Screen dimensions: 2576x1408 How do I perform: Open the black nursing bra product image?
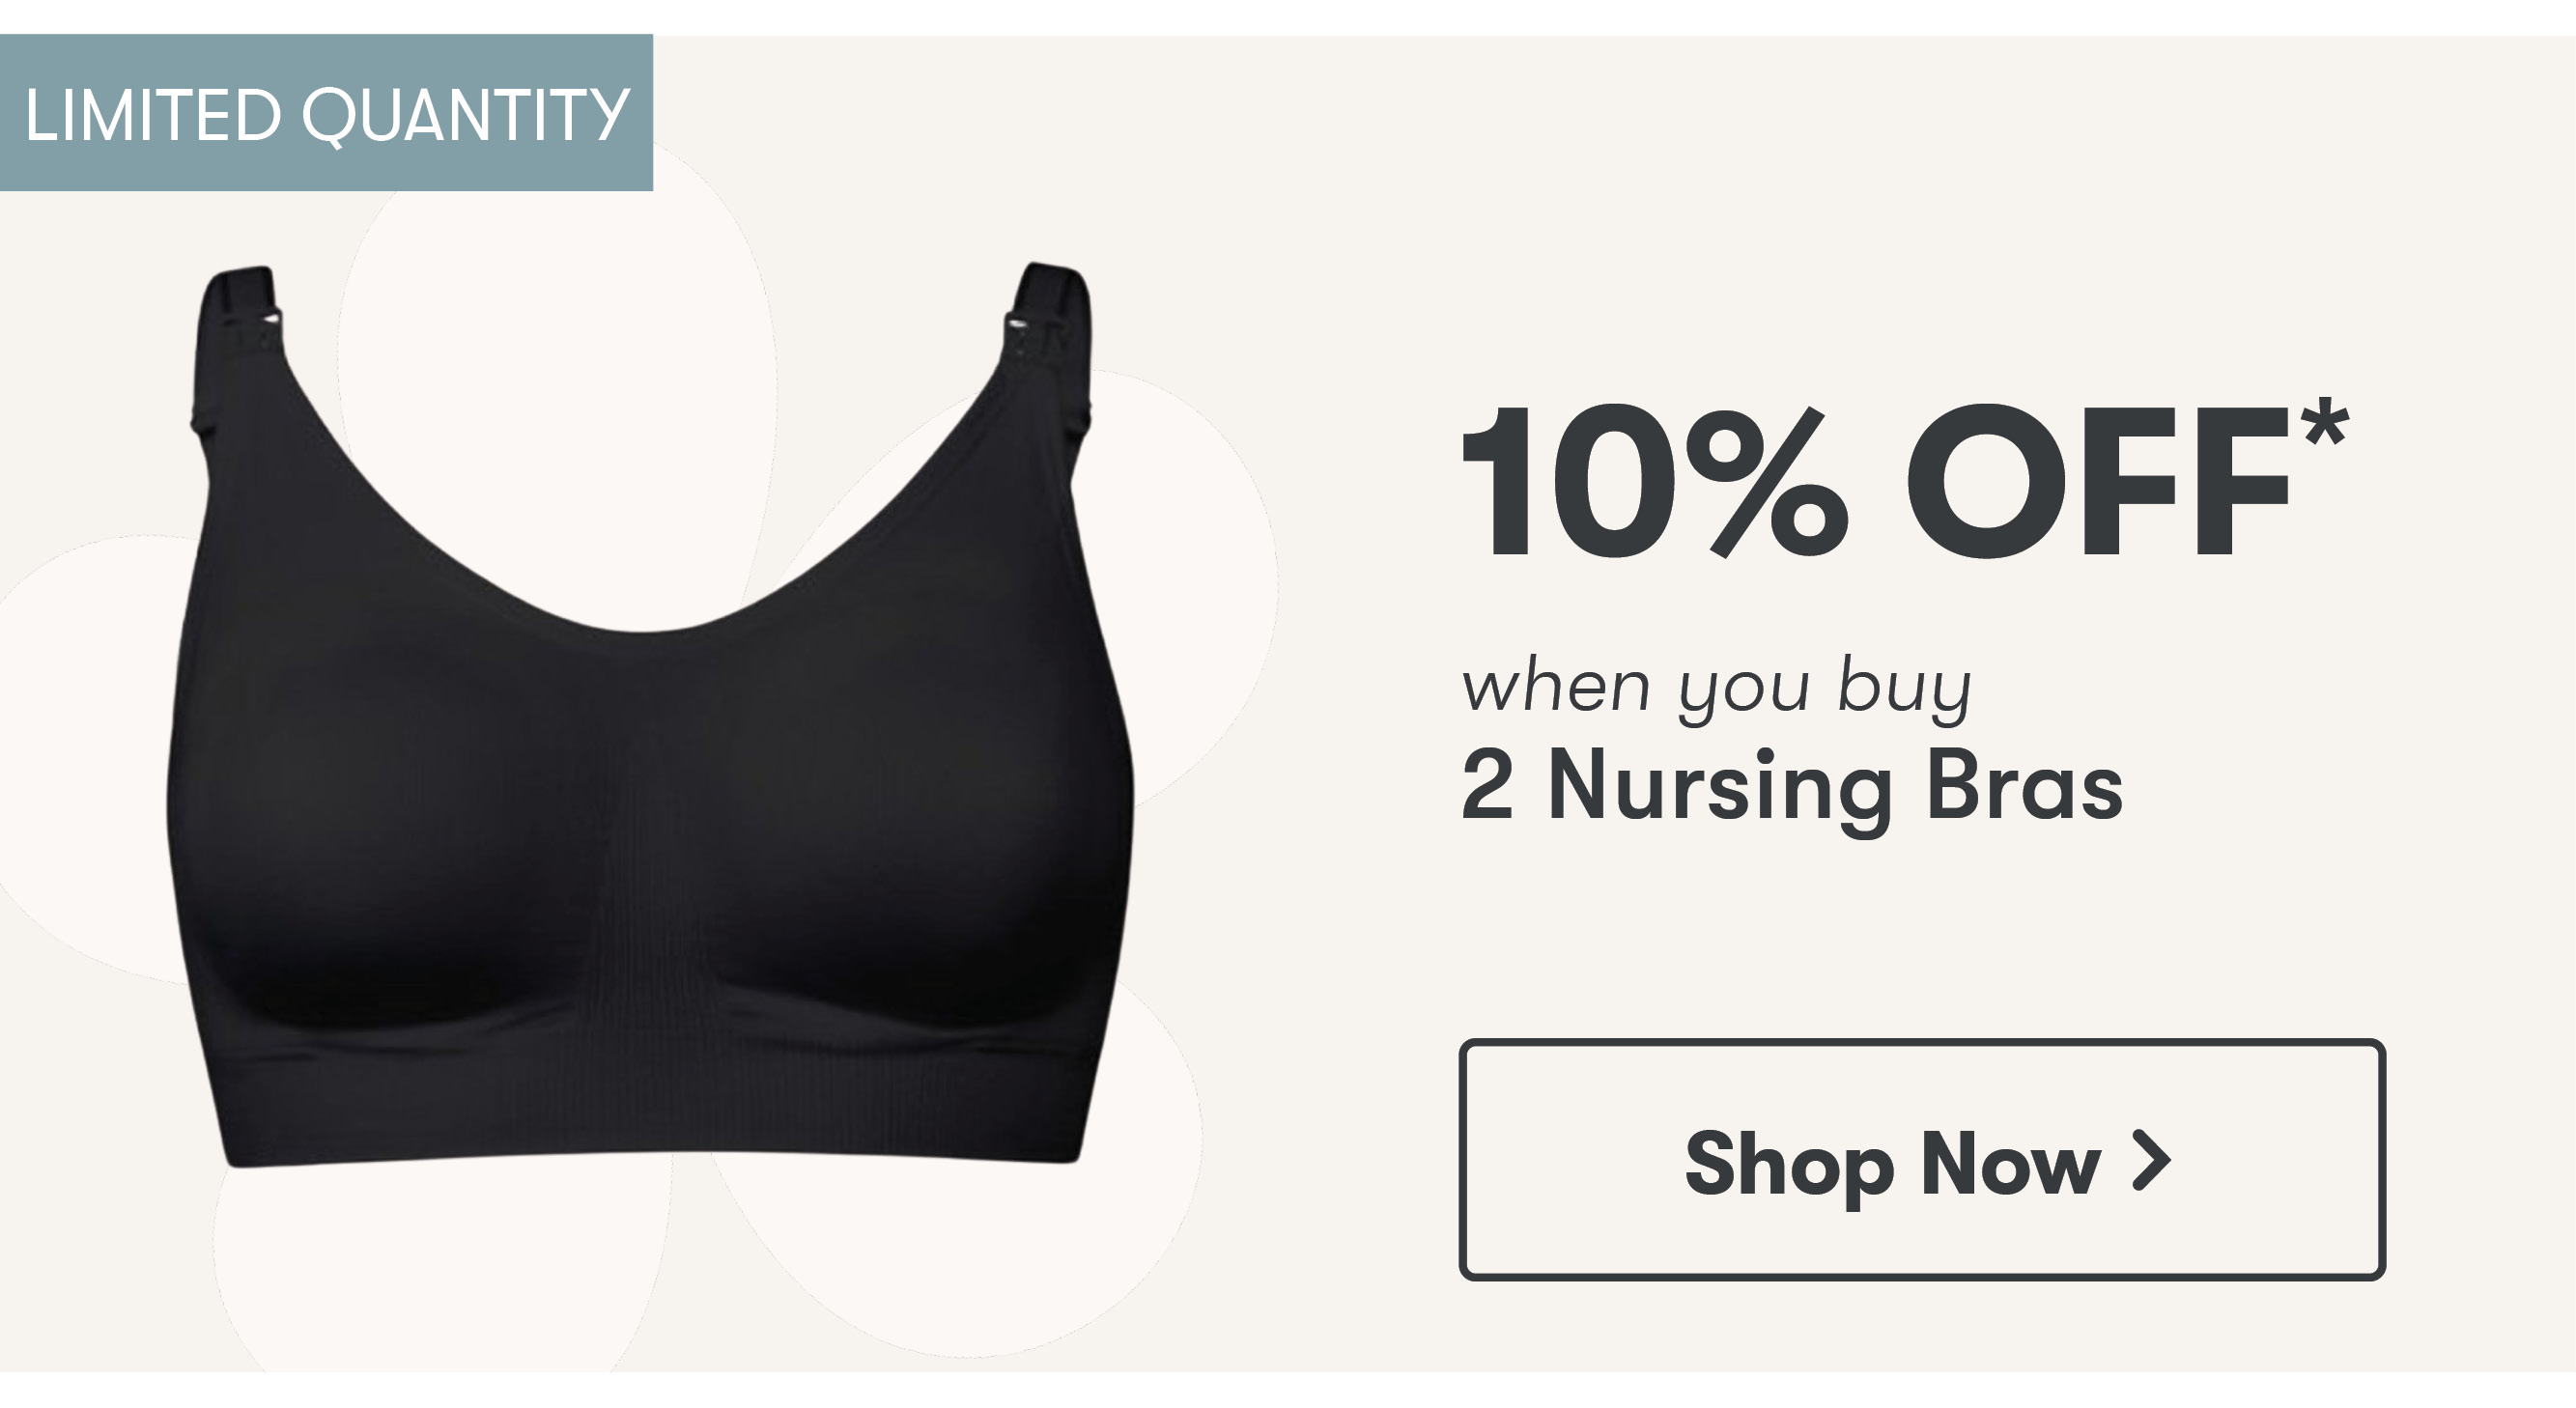point(650,715)
